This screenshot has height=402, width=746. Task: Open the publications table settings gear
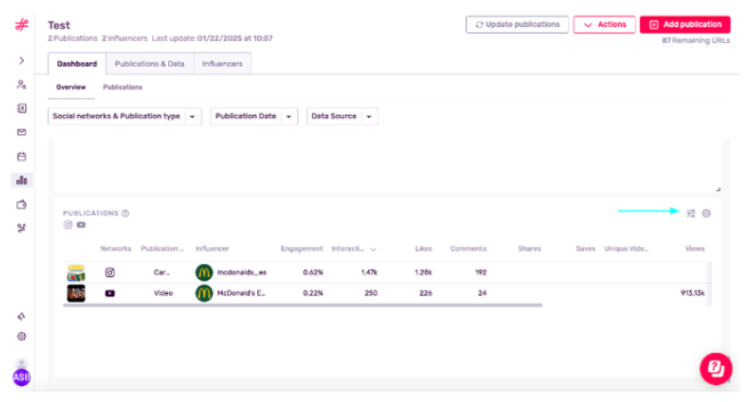coord(706,213)
